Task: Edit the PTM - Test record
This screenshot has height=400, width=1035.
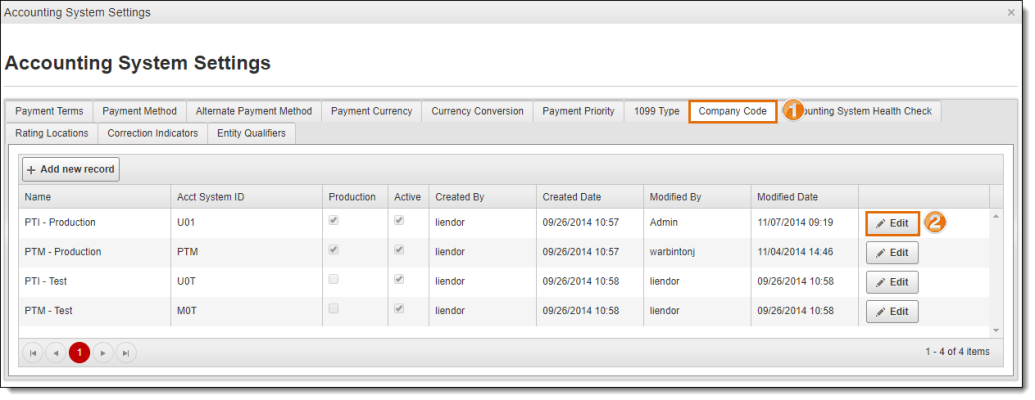Action: coord(892,311)
